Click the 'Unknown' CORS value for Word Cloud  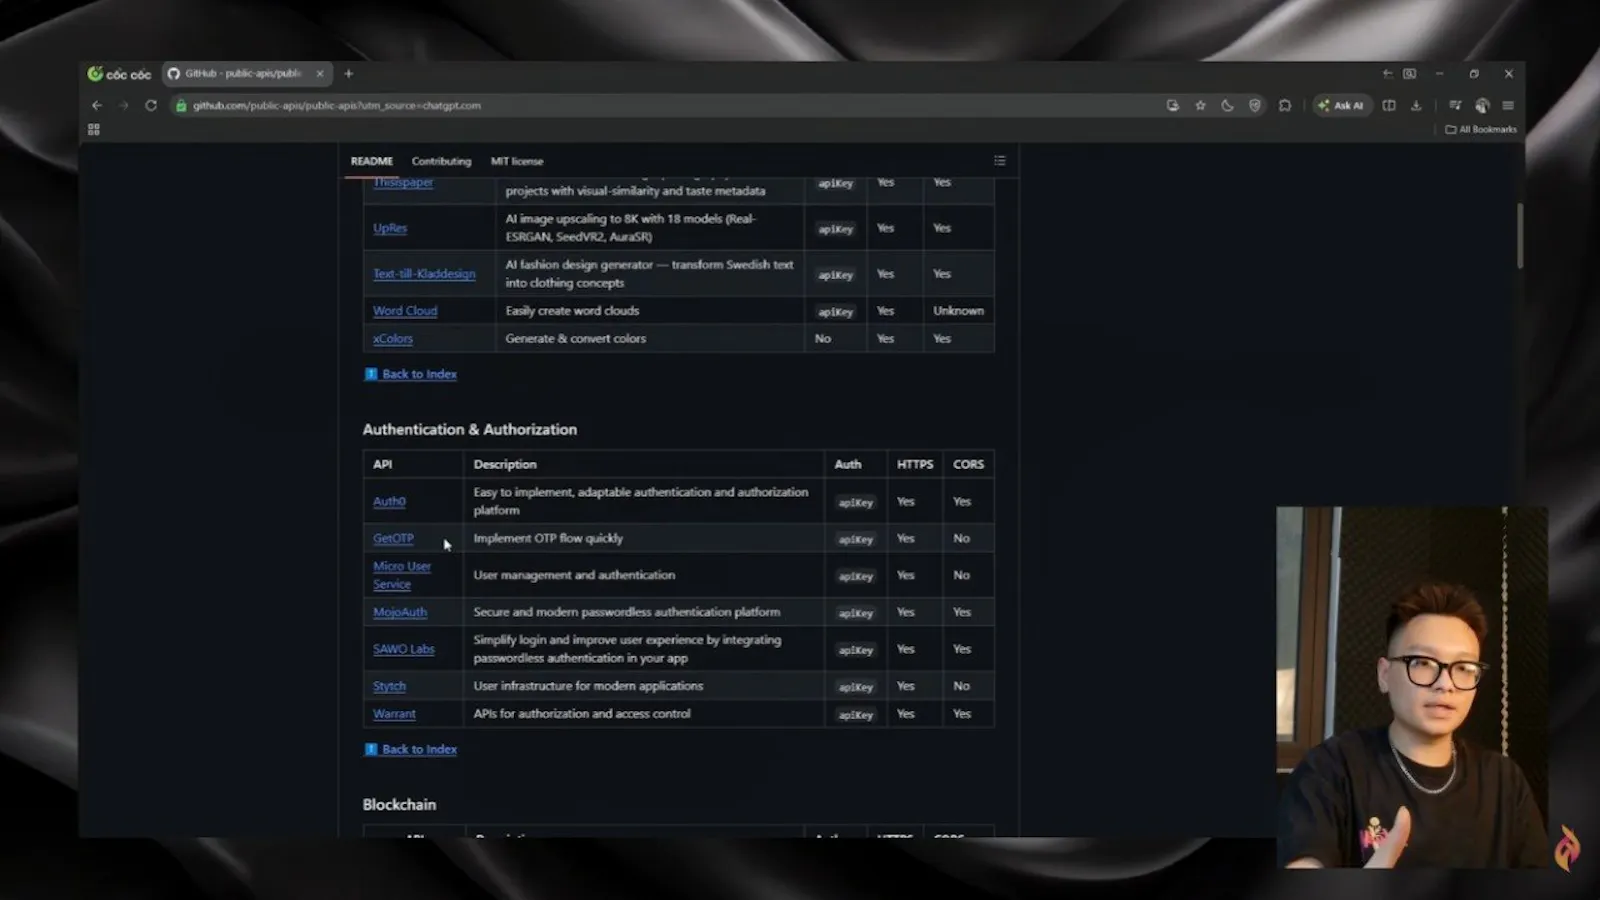[x=958, y=311]
